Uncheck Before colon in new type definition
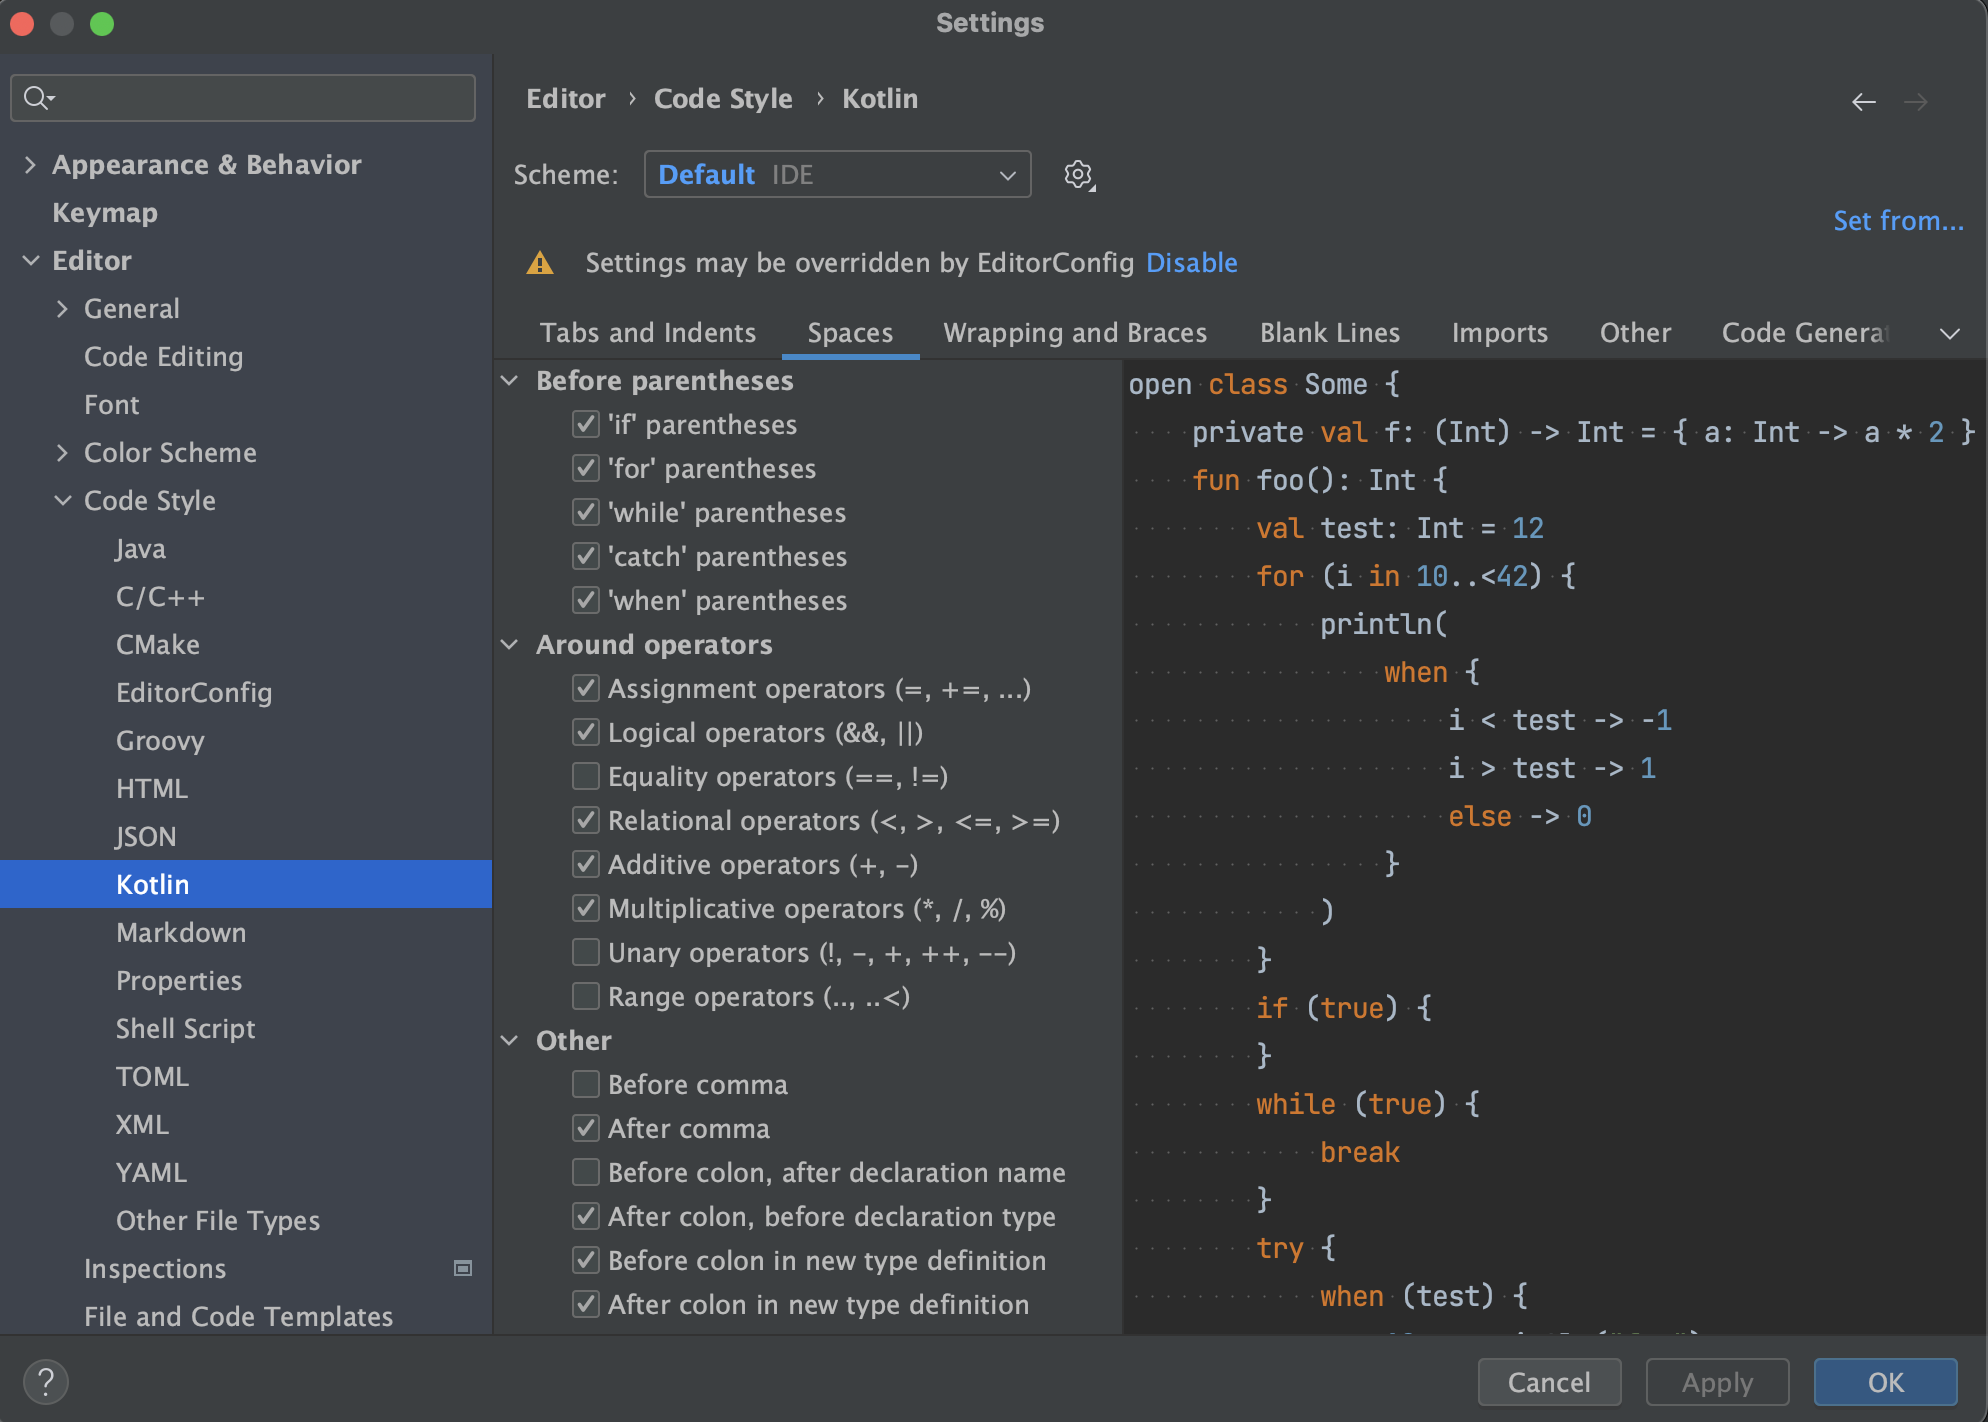Viewport: 1988px width, 1422px height. point(586,1260)
